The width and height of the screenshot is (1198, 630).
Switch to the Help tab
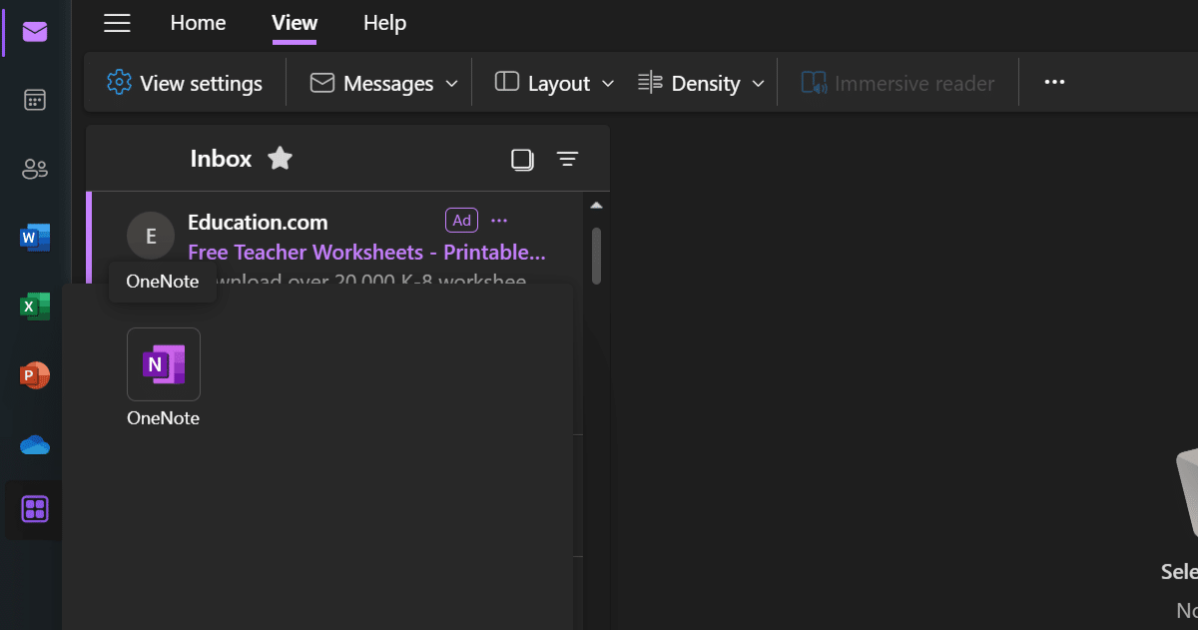pyautogui.click(x=384, y=23)
